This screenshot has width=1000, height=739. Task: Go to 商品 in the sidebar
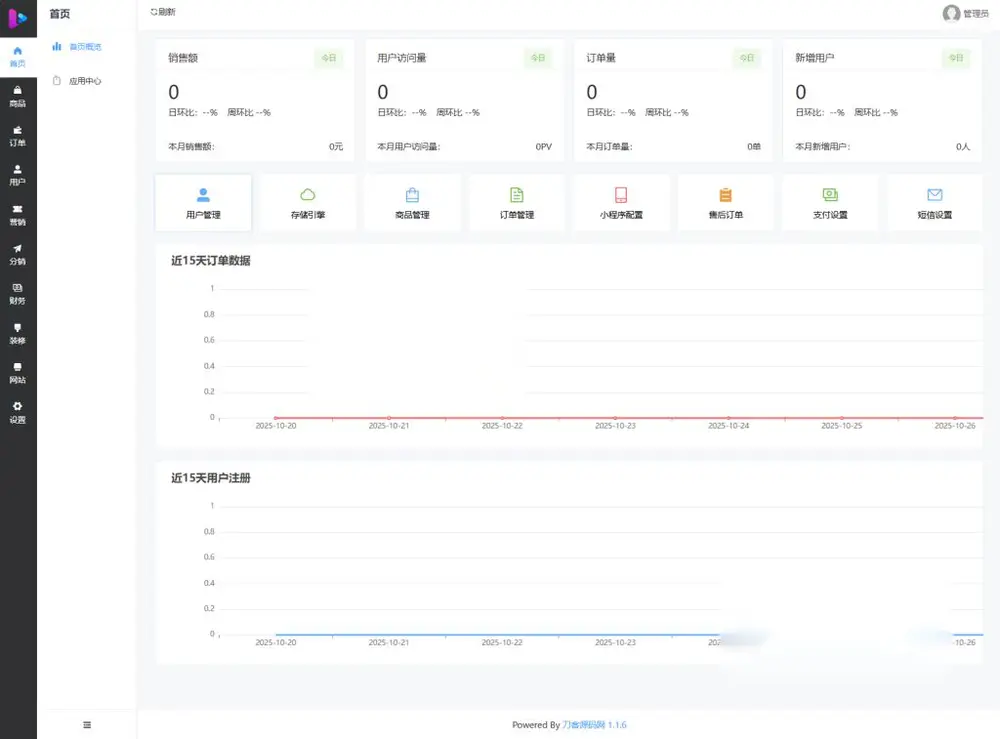[18, 96]
